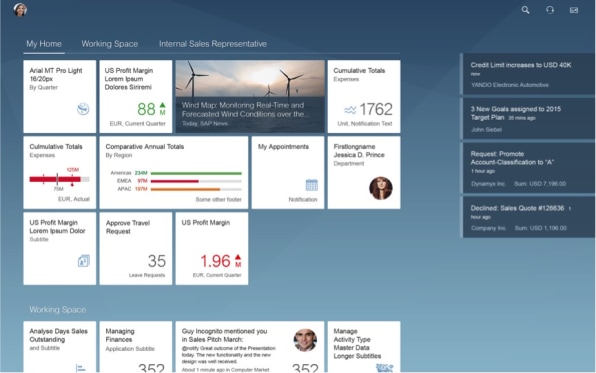Click the wave icon beside 1762
This screenshot has width=596, height=373.
click(350, 110)
